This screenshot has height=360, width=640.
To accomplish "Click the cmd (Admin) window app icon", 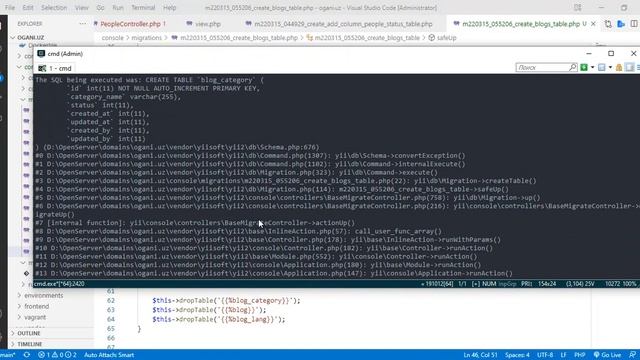I will pyautogui.click(x=41, y=53).
